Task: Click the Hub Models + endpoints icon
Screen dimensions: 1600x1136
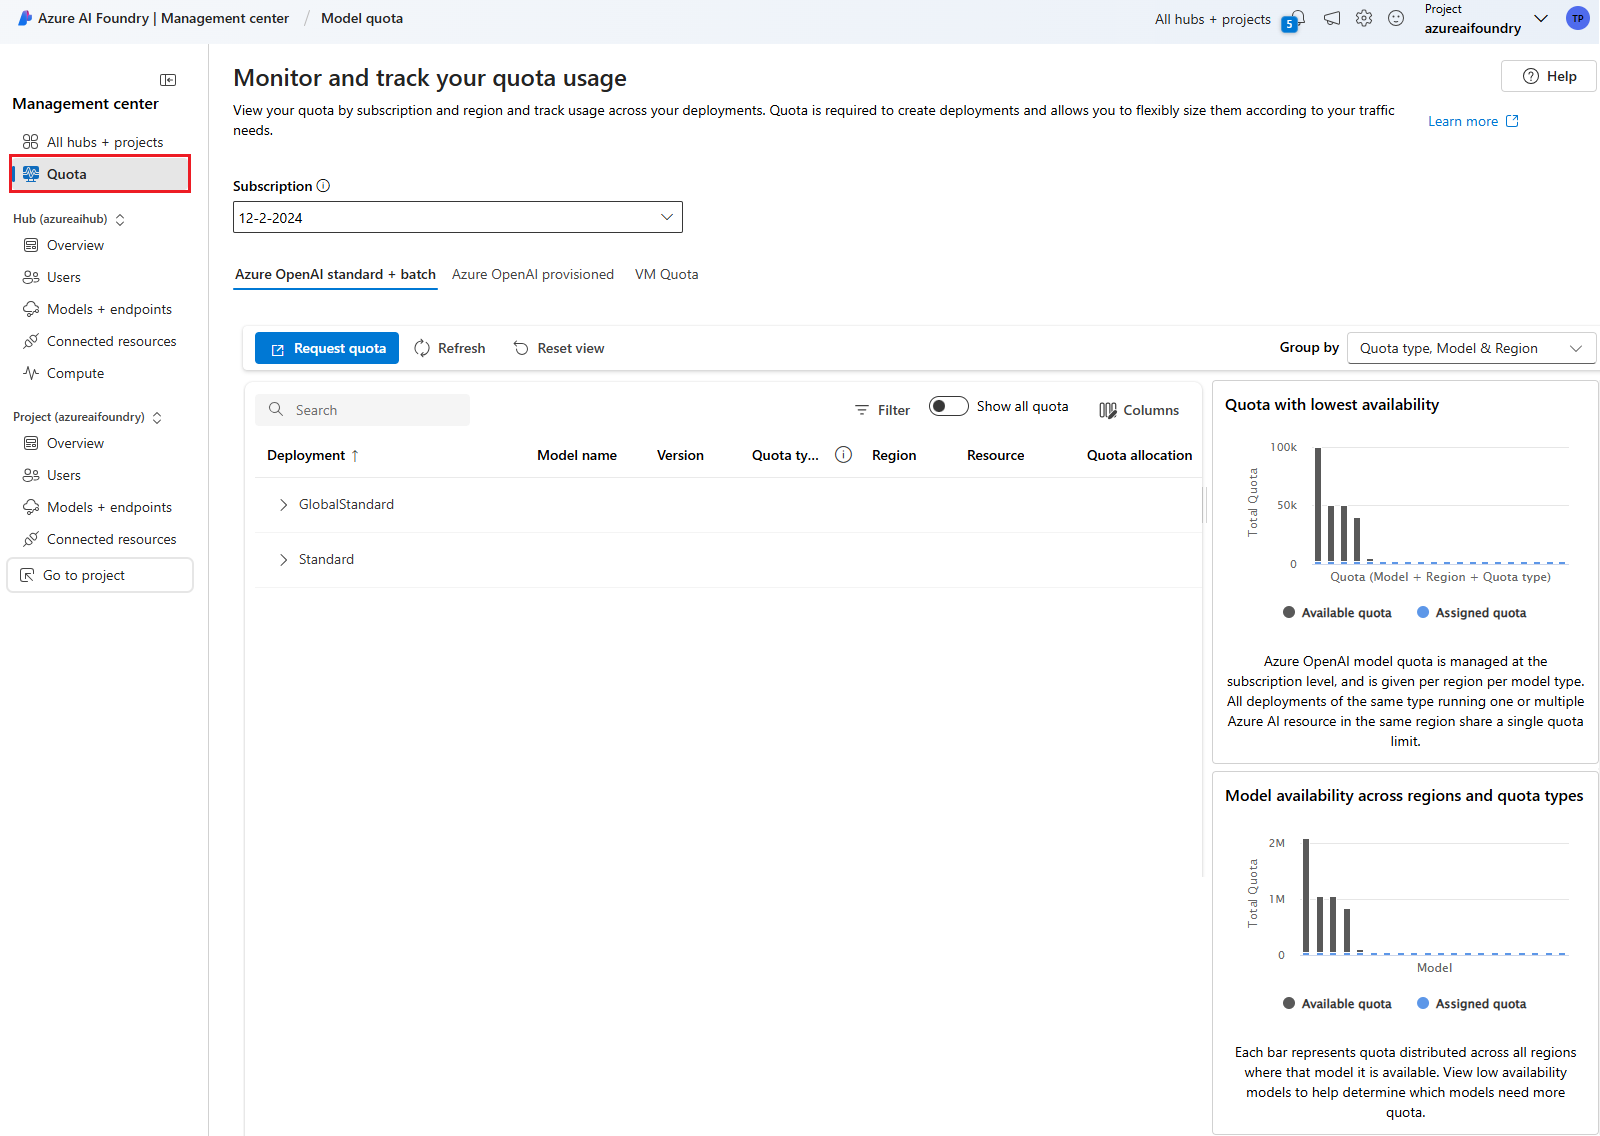Action: 31,309
